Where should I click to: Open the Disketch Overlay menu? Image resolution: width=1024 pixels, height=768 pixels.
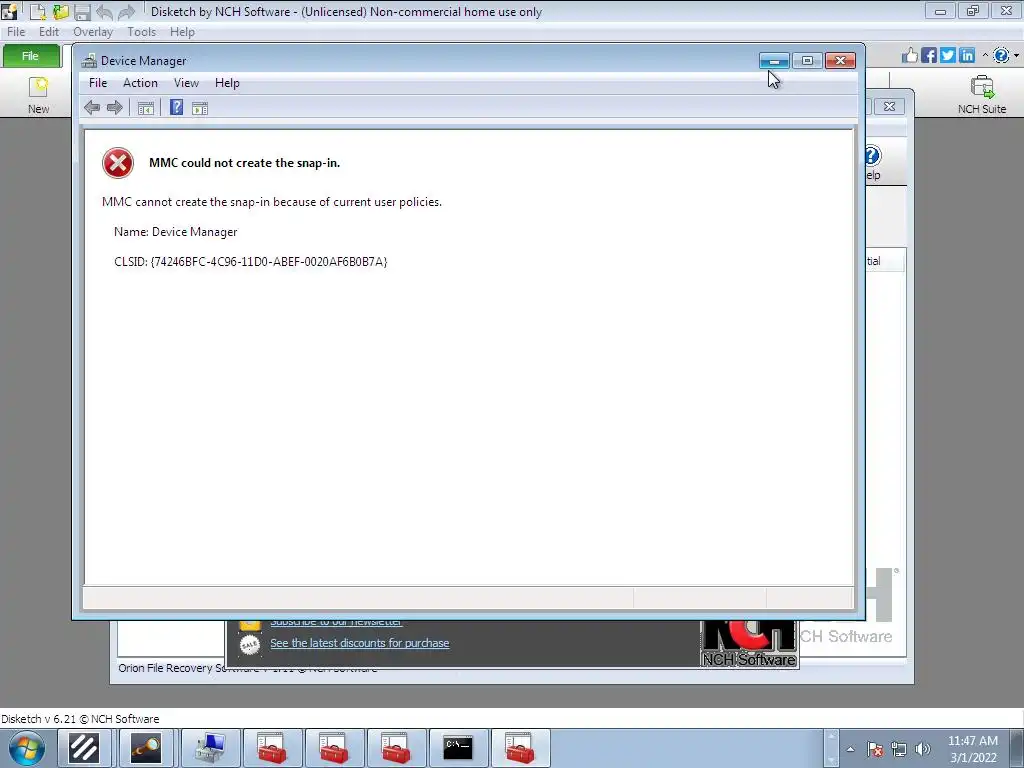pos(93,31)
